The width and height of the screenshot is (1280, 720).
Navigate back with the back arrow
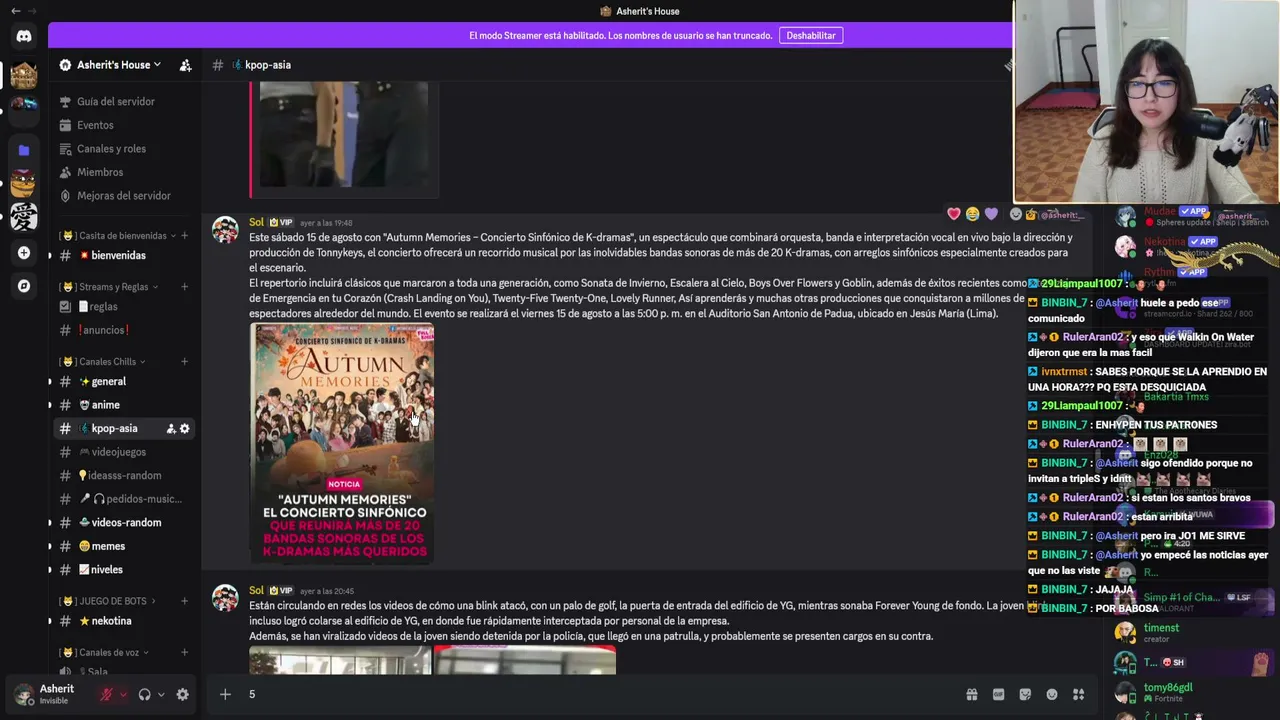pos(15,11)
